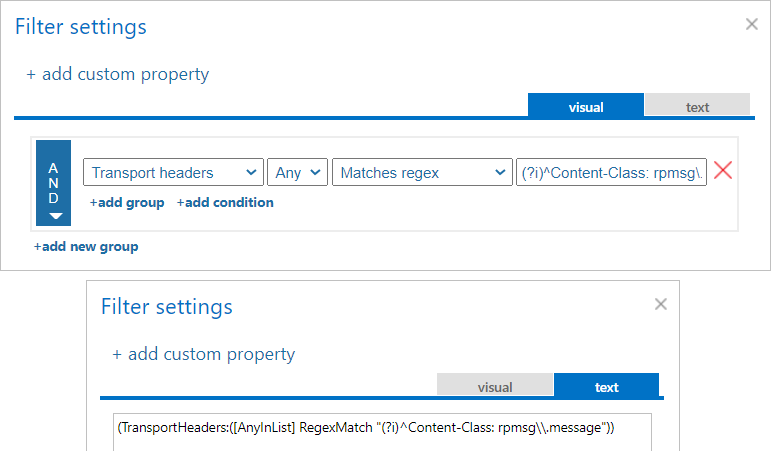This screenshot has height=451, width=771.
Task: Delete the condition with the red X
Action: pyautogui.click(x=723, y=171)
